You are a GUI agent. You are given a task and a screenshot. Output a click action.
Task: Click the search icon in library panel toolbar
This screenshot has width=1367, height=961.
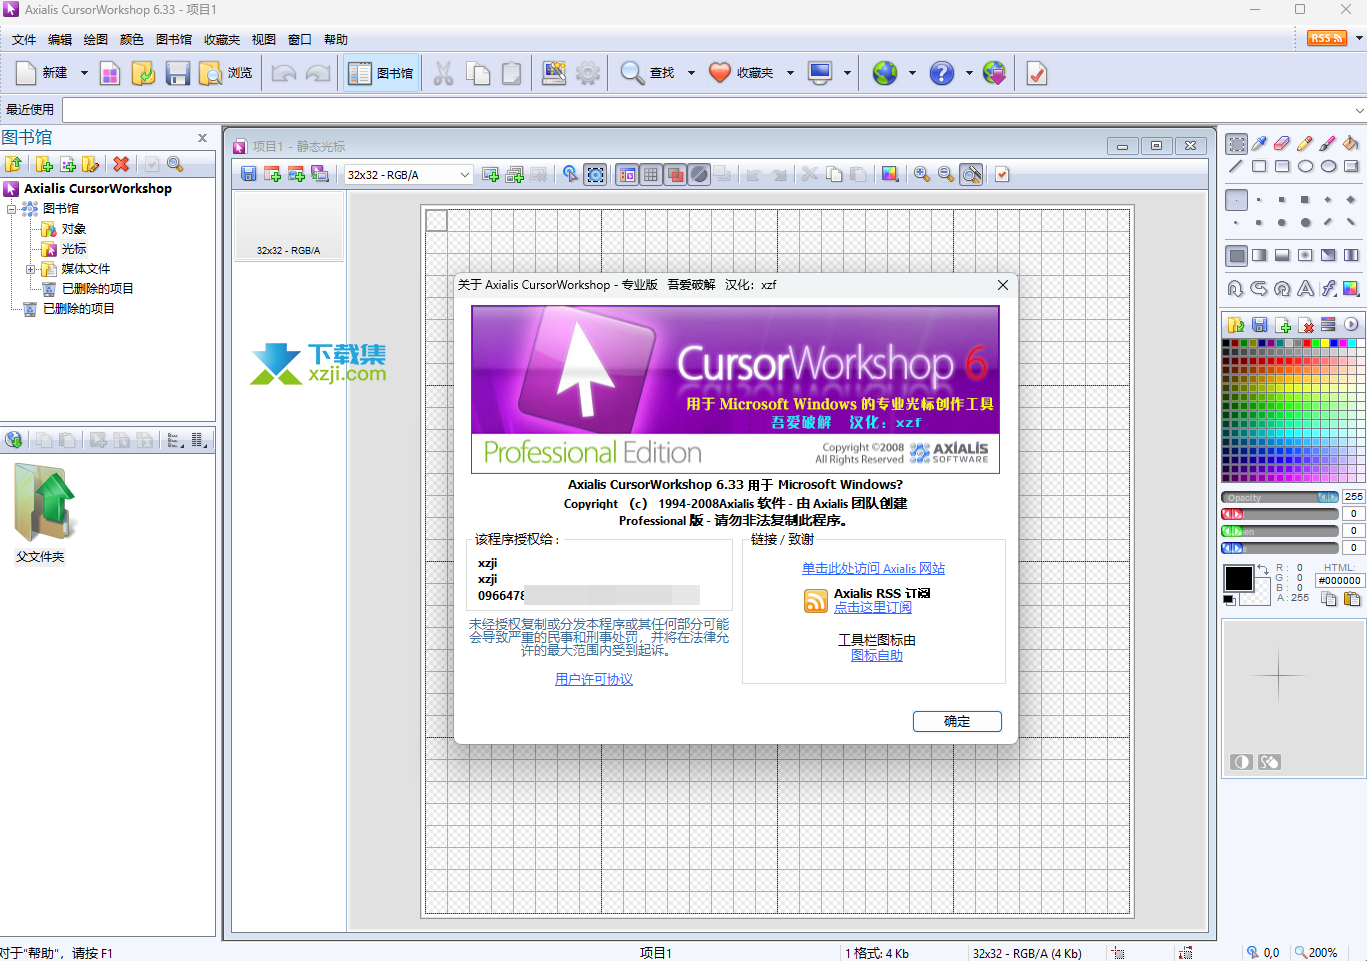[175, 164]
